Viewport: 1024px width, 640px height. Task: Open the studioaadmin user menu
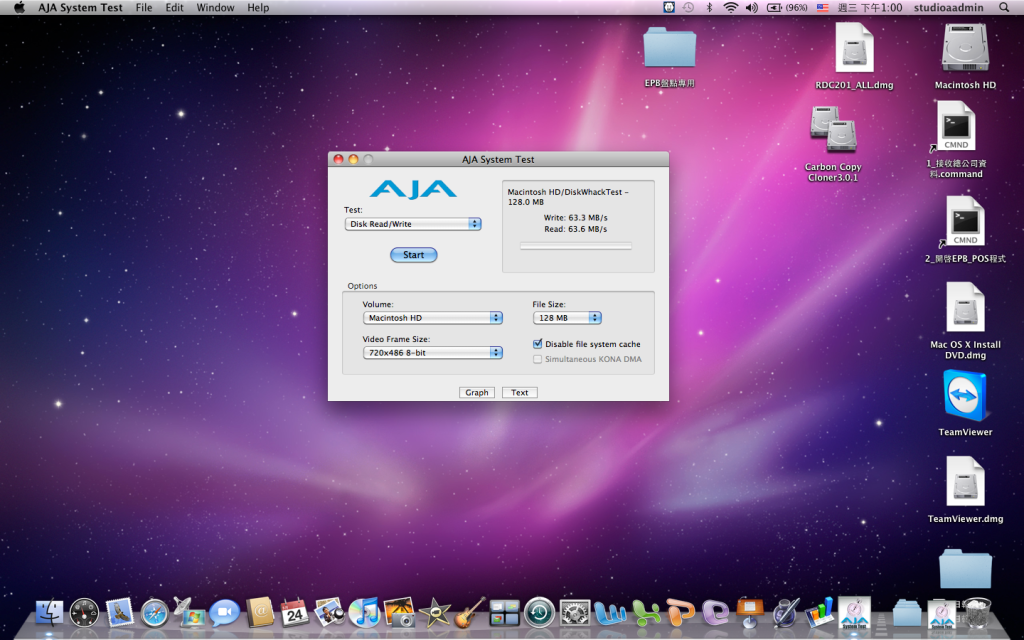click(x=948, y=8)
